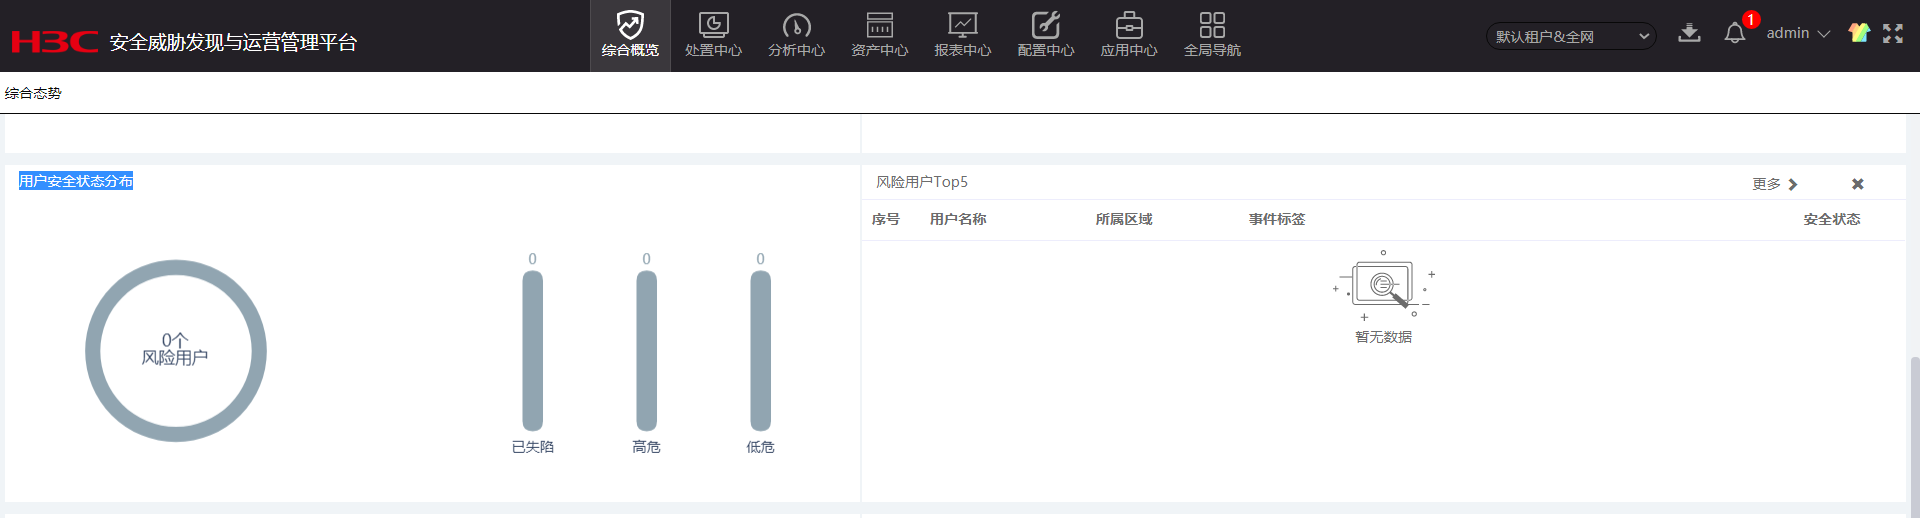
Task: Open the 综合概览 overview tab
Action: click(630, 36)
